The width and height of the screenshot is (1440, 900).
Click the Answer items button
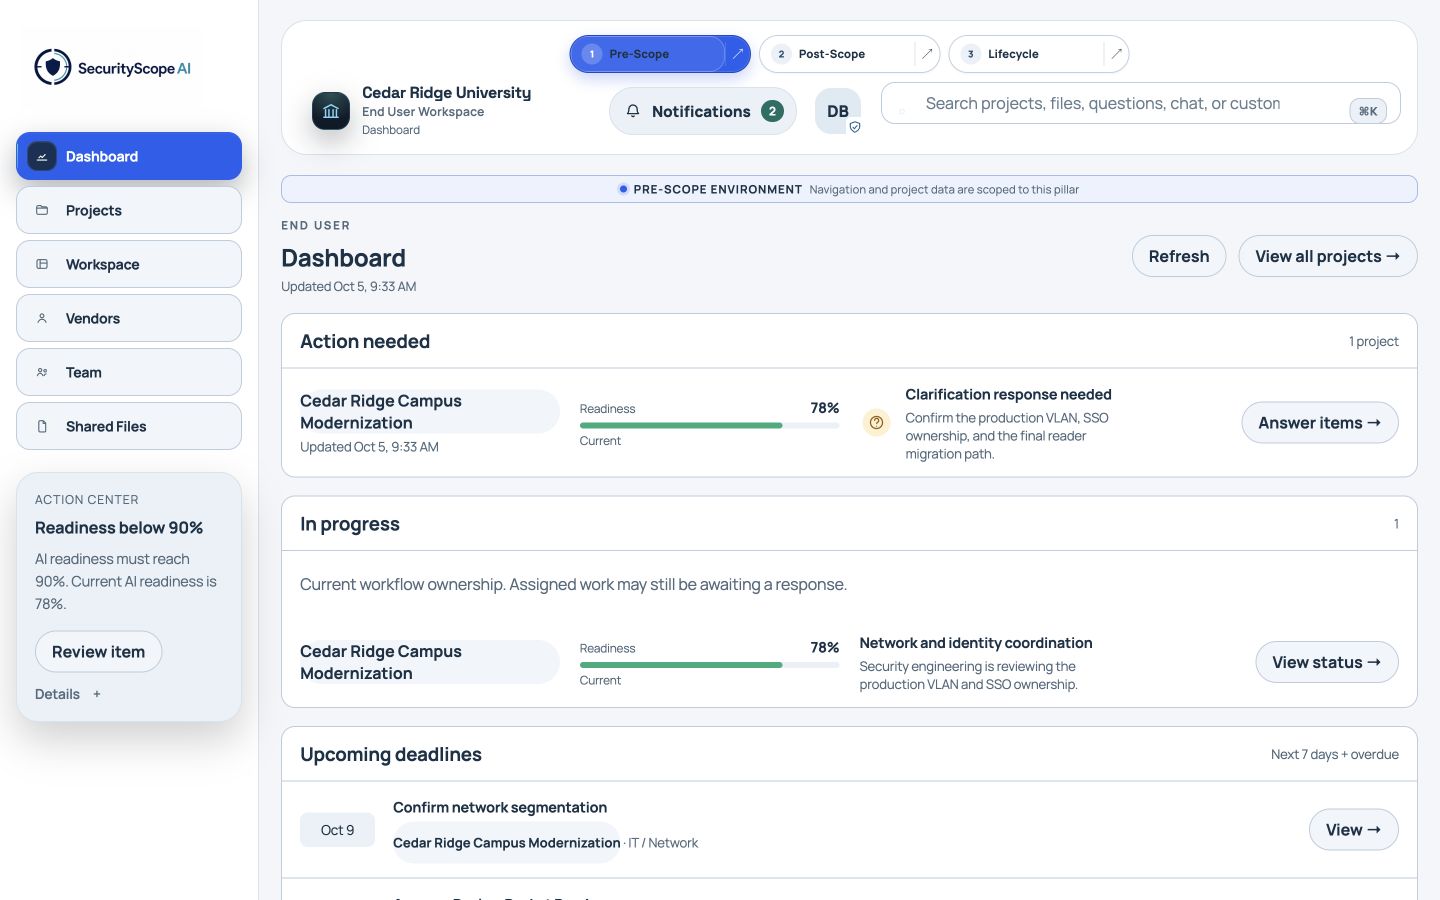tap(1320, 423)
